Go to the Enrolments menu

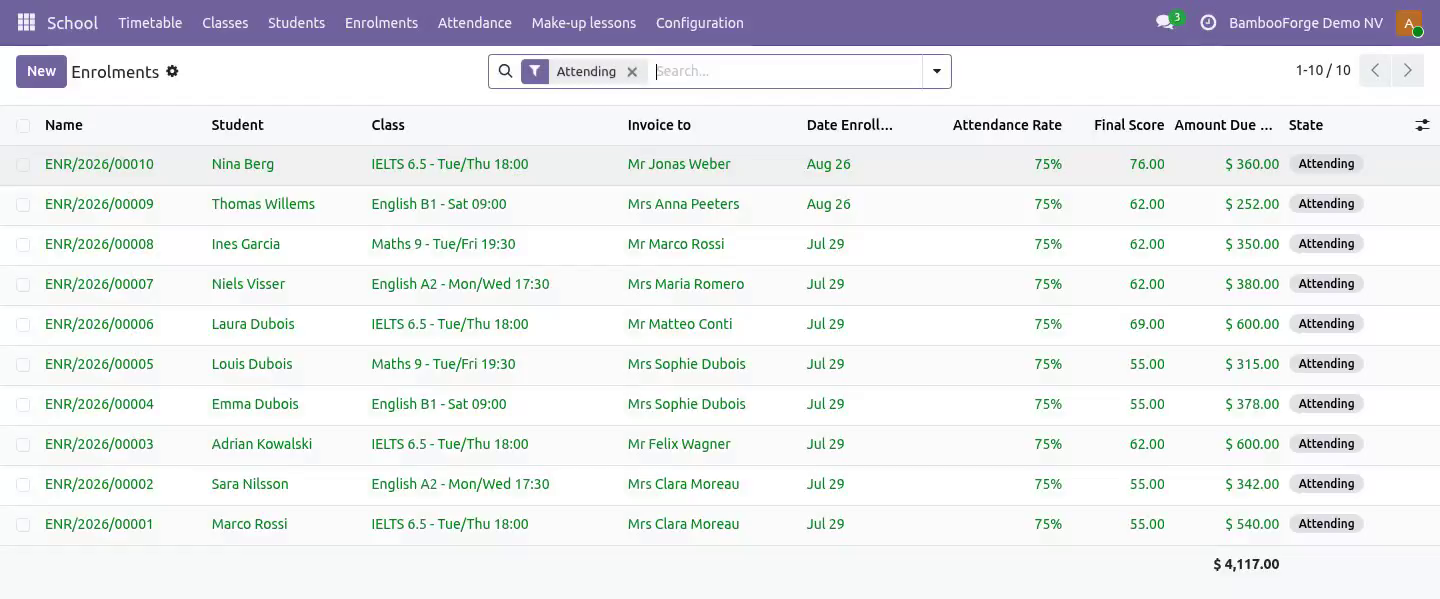tap(381, 22)
